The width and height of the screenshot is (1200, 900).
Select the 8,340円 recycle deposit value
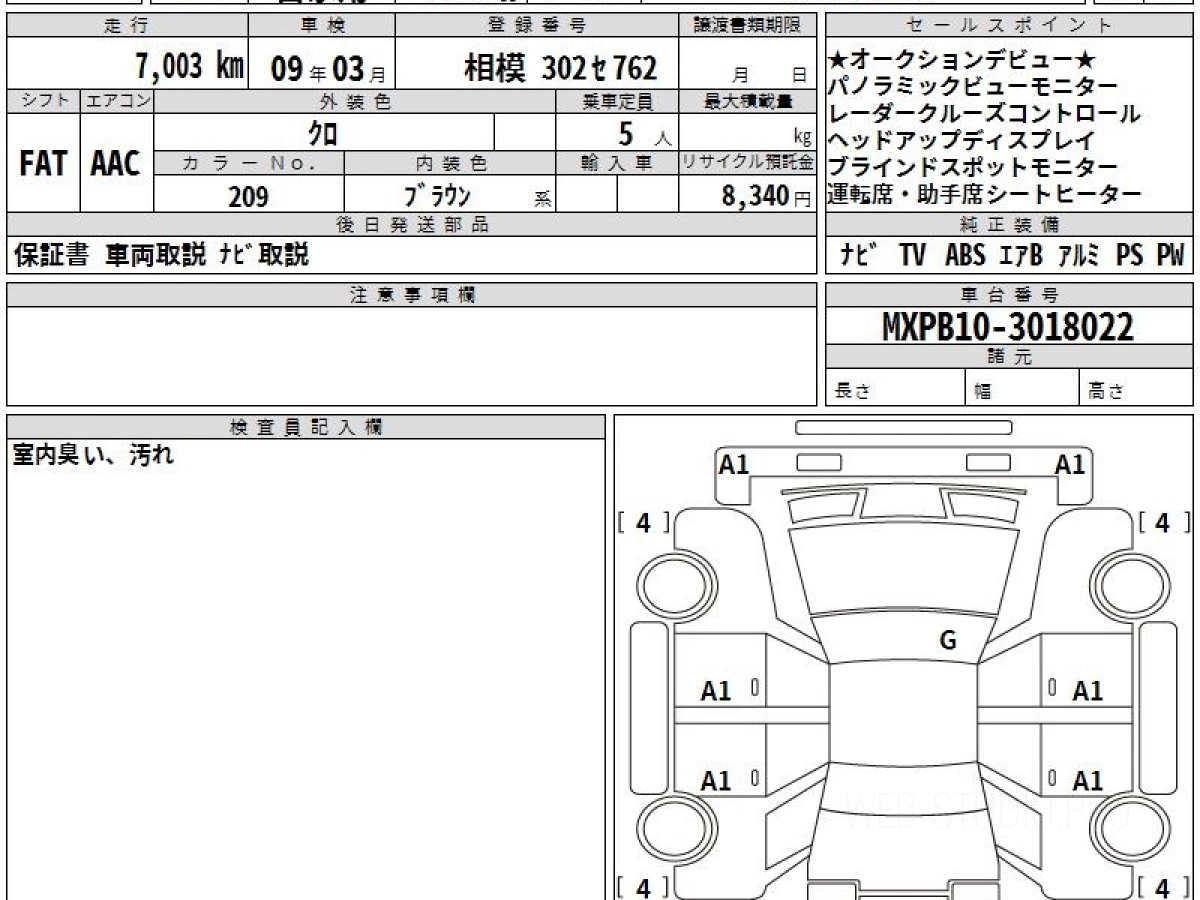click(x=766, y=196)
